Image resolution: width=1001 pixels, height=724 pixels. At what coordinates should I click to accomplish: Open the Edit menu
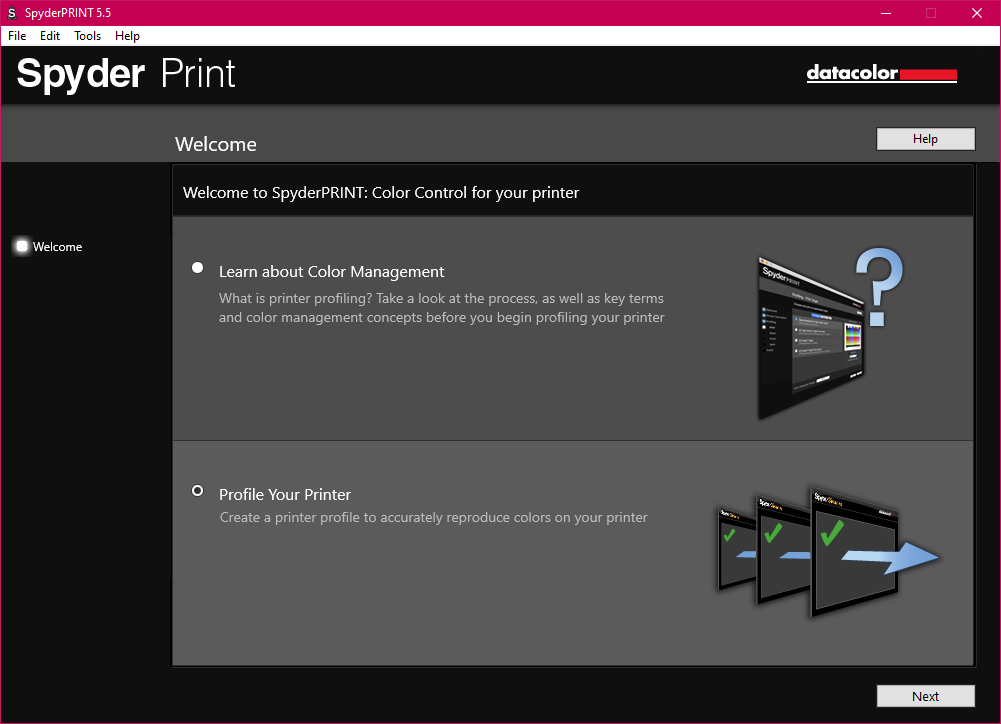point(50,36)
